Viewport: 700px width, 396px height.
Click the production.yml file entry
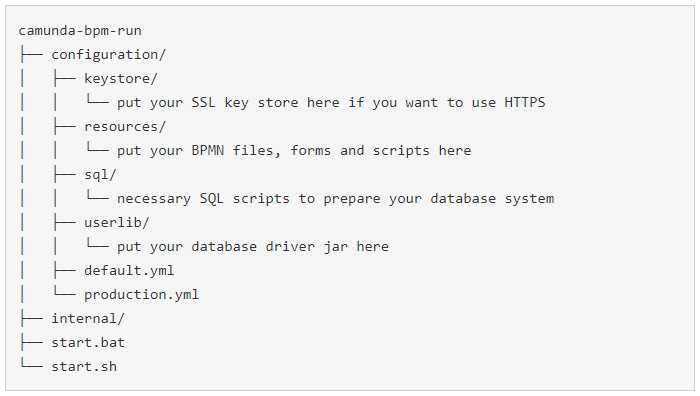[141, 295]
